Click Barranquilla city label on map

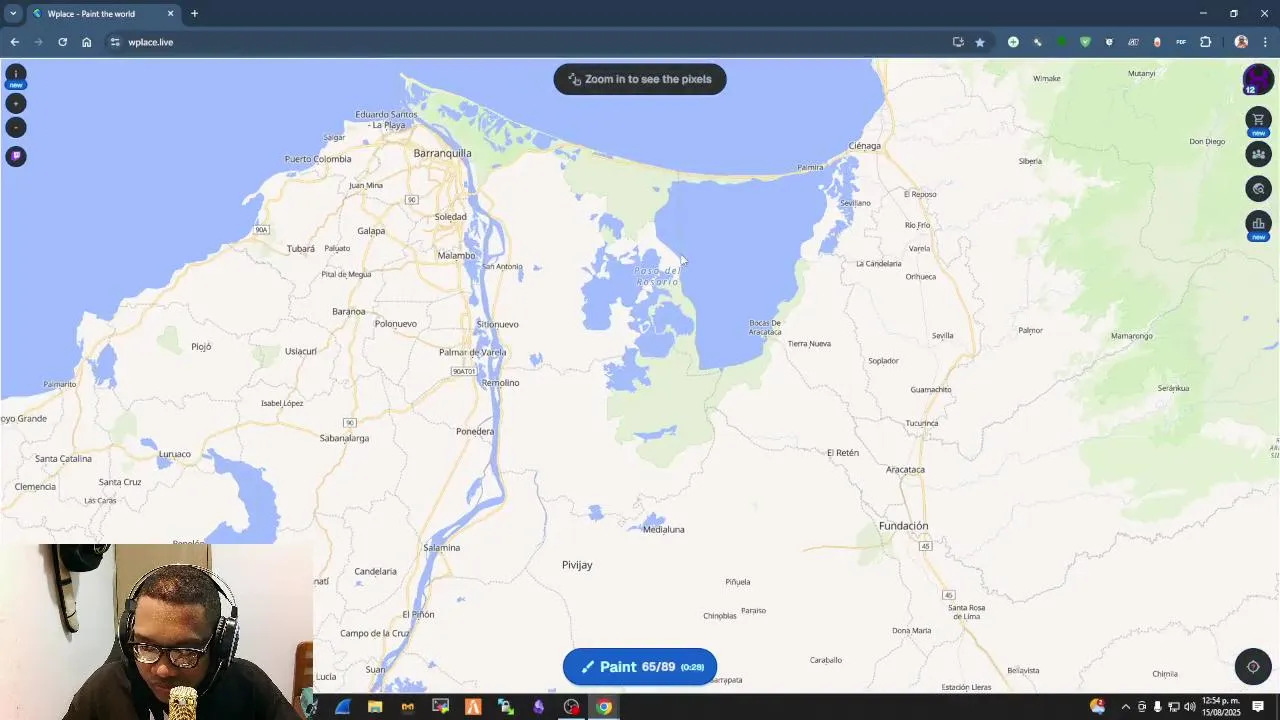click(x=442, y=153)
